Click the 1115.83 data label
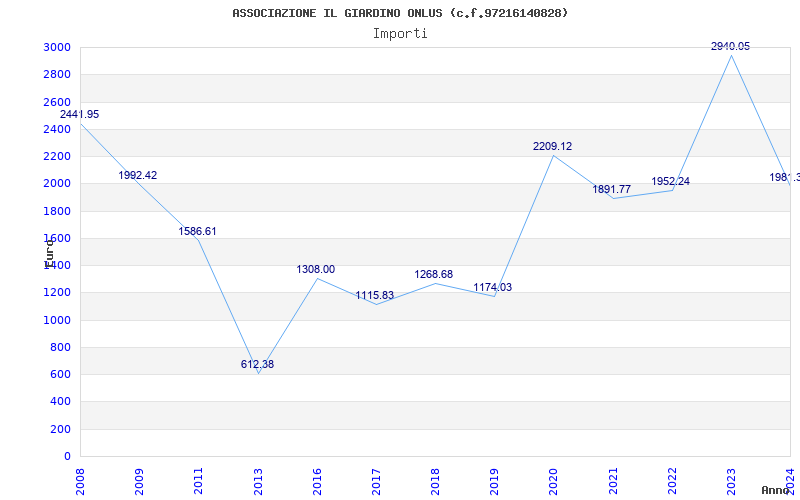The image size is (800, 500). point(375,295)
